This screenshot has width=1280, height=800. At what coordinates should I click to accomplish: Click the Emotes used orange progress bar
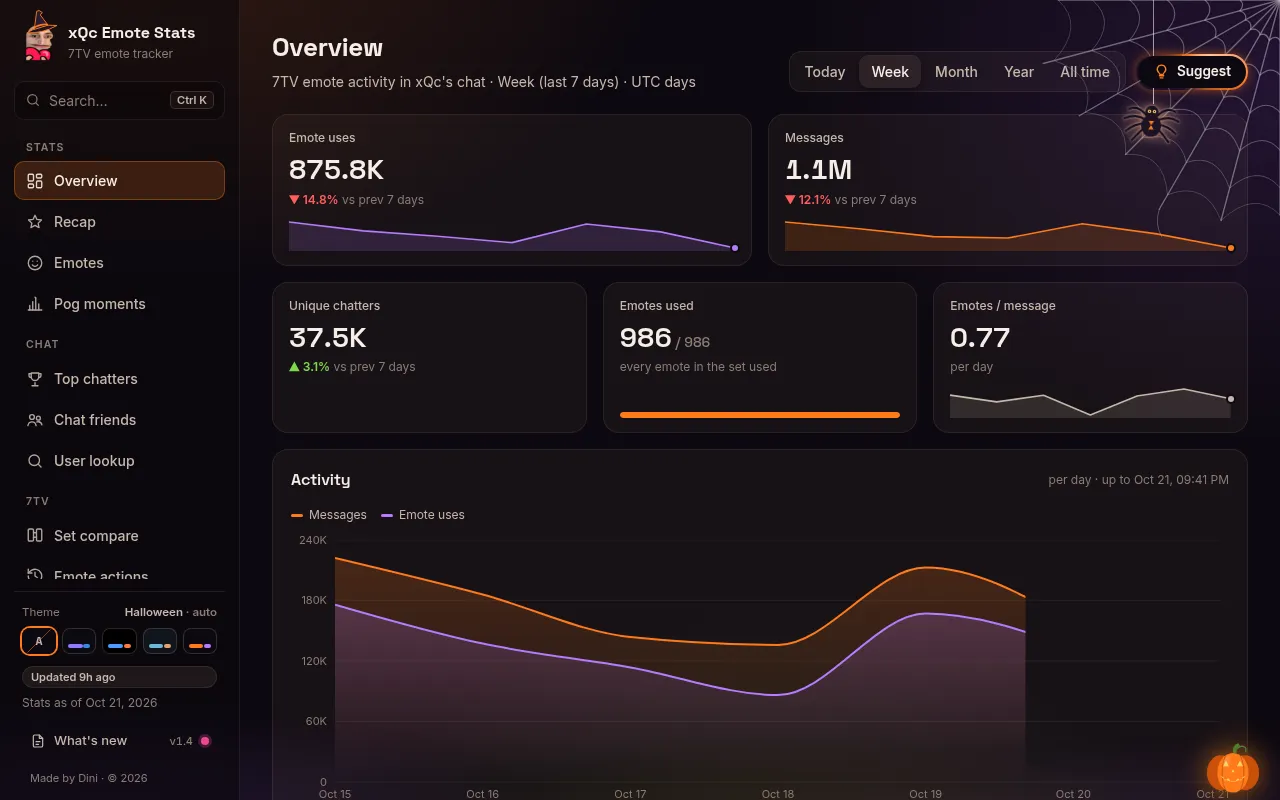point(760,414)
